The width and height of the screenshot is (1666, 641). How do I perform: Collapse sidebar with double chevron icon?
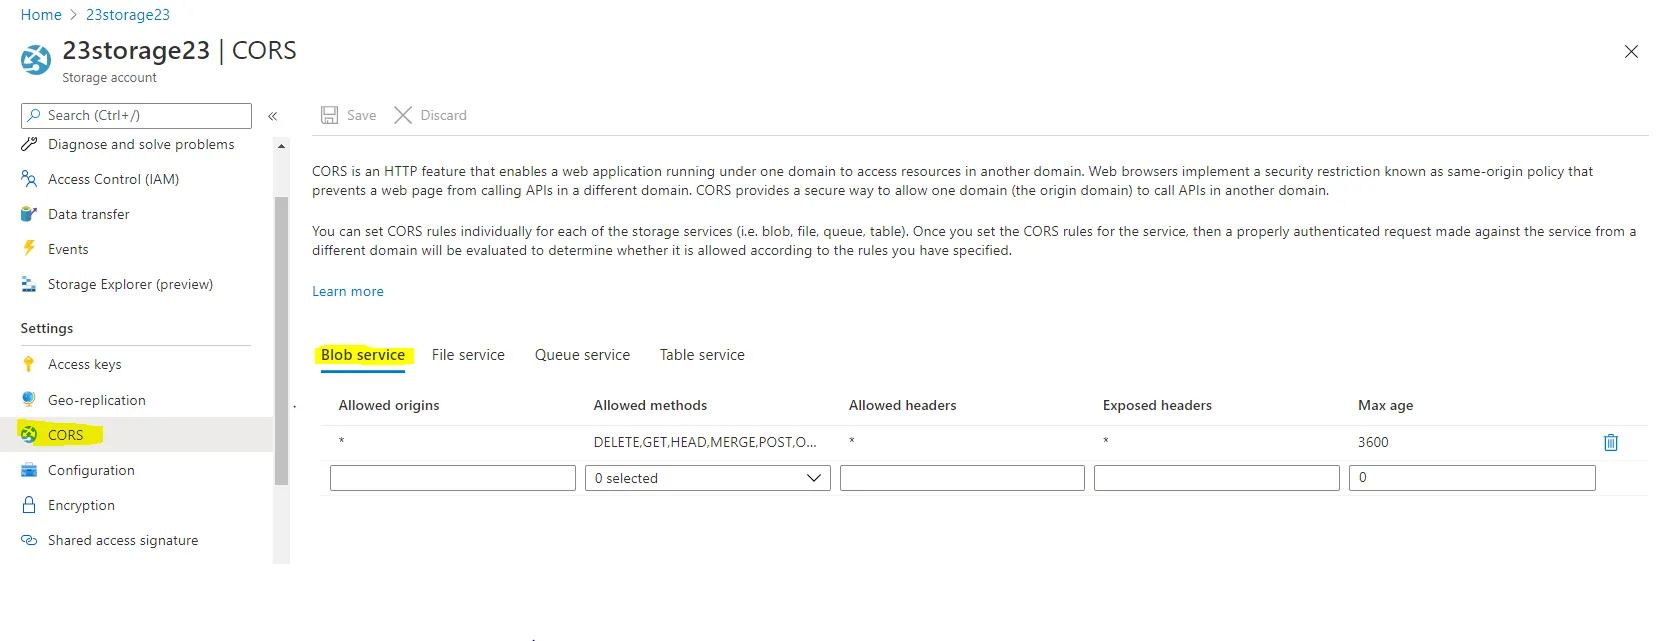[x=272, y=116]
